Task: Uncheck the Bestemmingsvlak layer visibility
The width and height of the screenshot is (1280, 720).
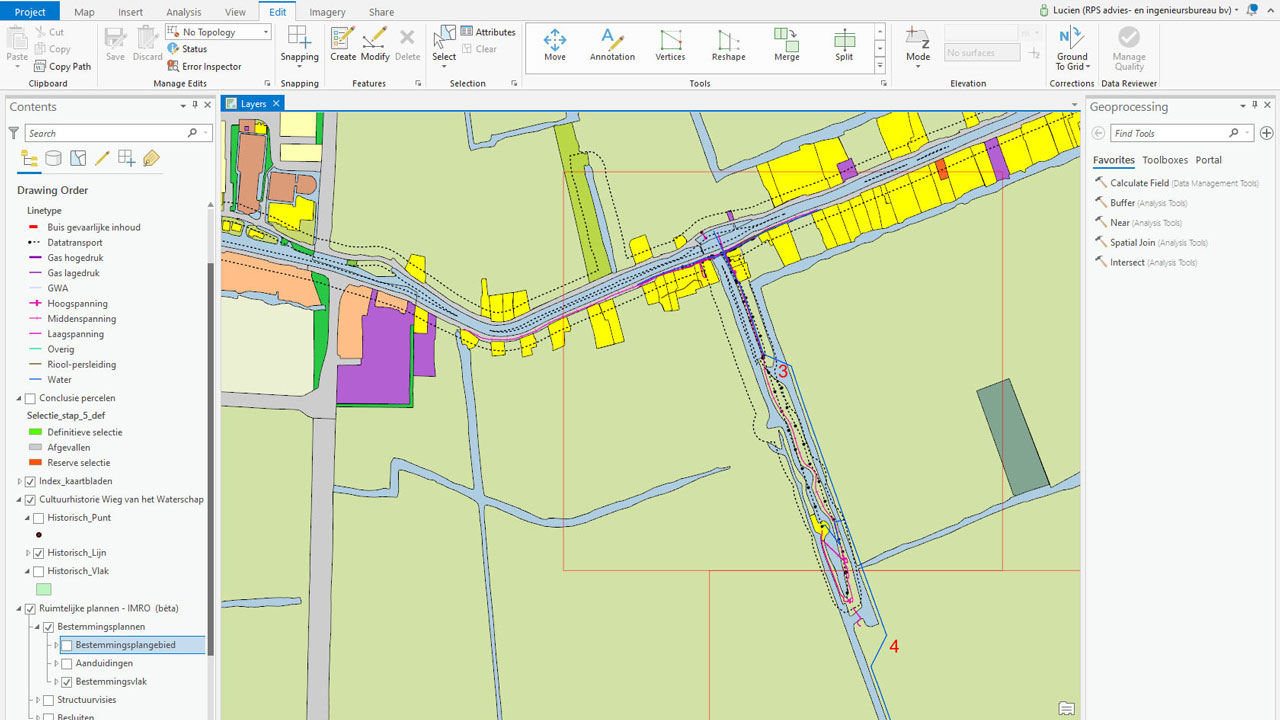Action: tap(67, 681)
